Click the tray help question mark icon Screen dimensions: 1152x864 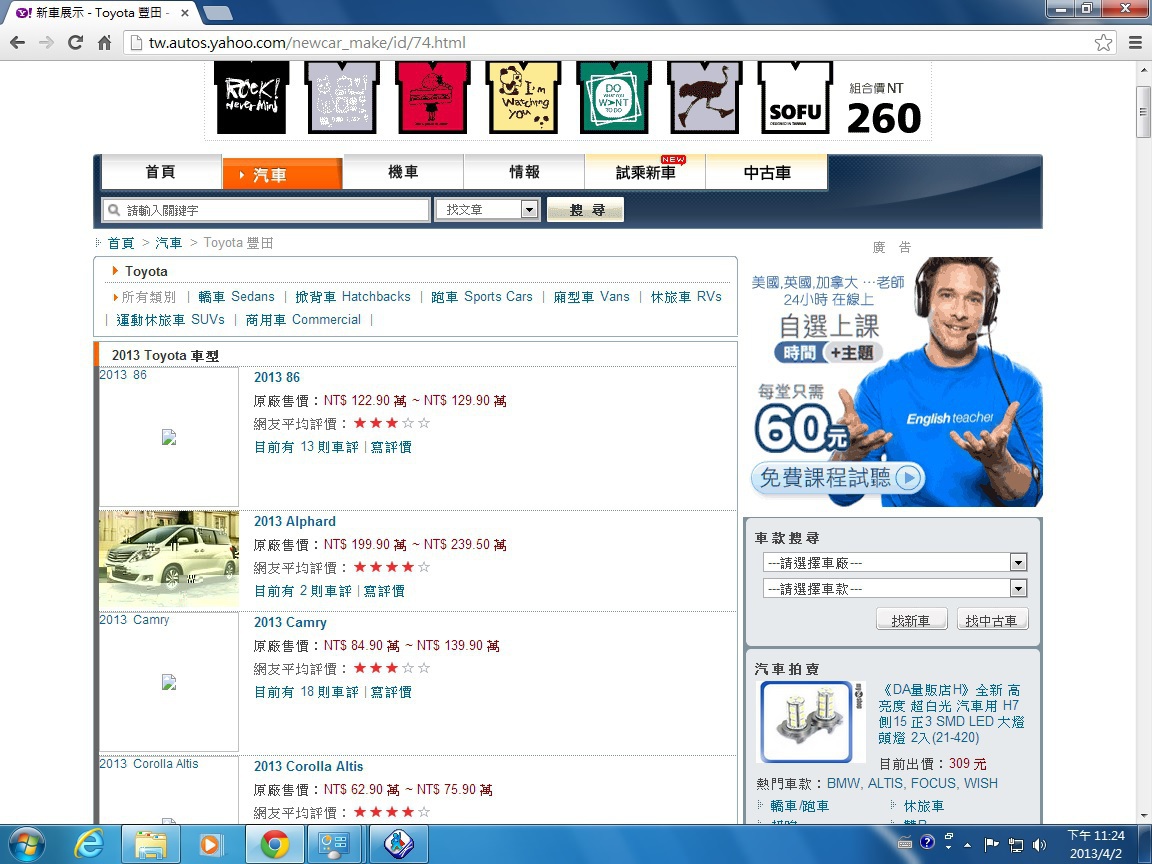pyautogui.click(x=927, y=843)
